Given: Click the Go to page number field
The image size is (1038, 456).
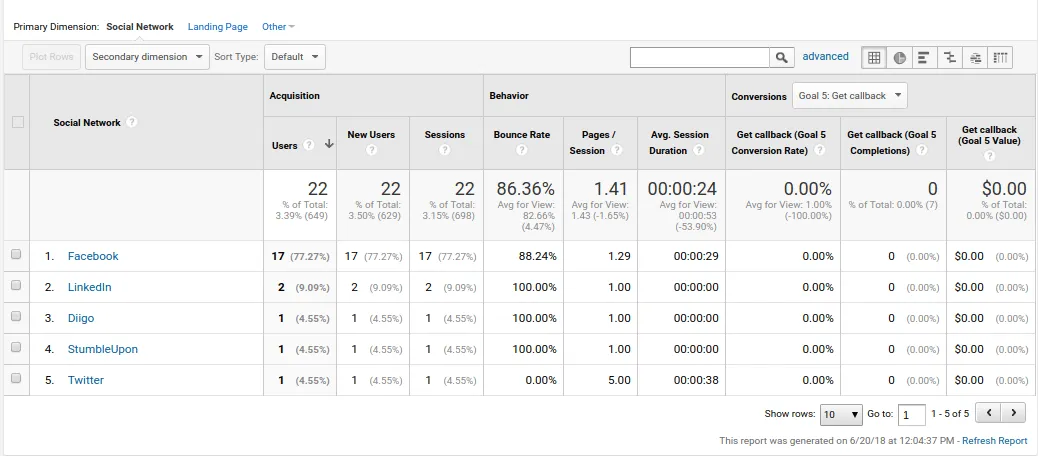Looking at the screenshot, I should click(x=912, y=415).
